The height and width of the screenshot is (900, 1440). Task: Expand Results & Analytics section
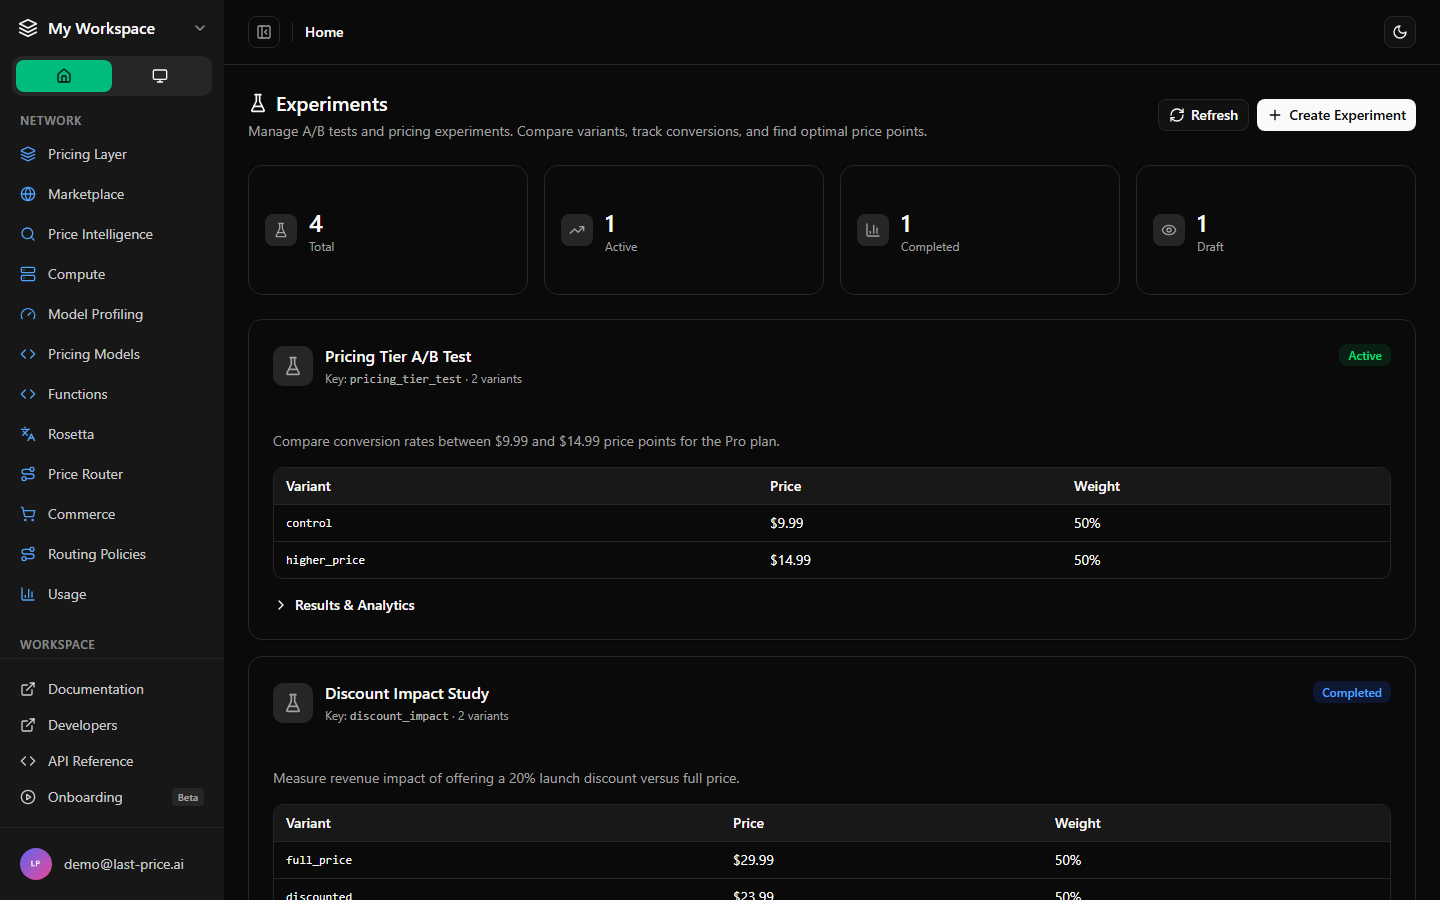coord(345,605)
